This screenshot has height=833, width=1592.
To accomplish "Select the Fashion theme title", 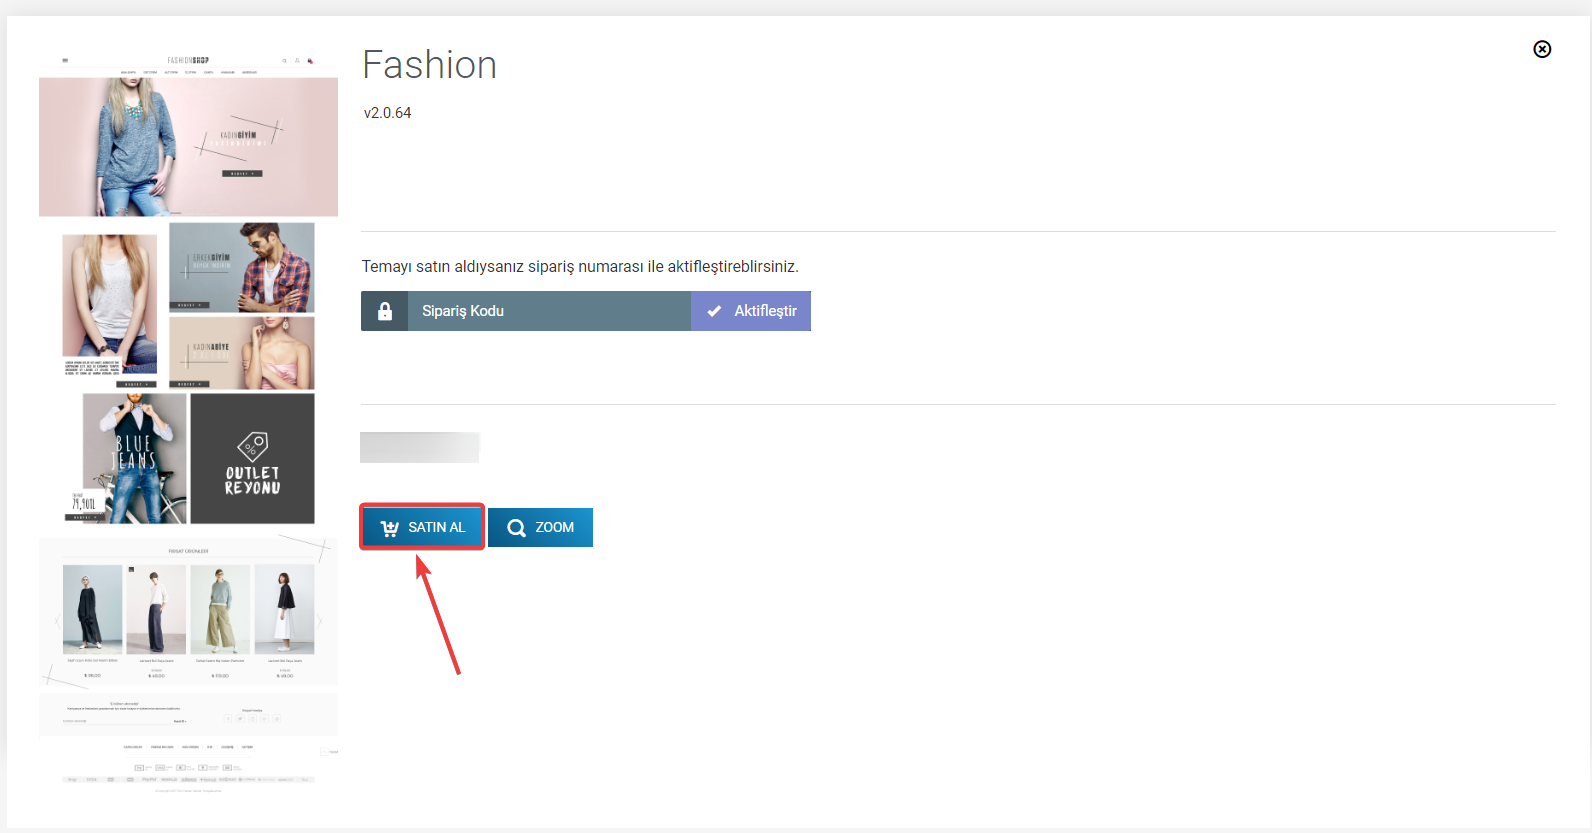I will coord(429,65).
